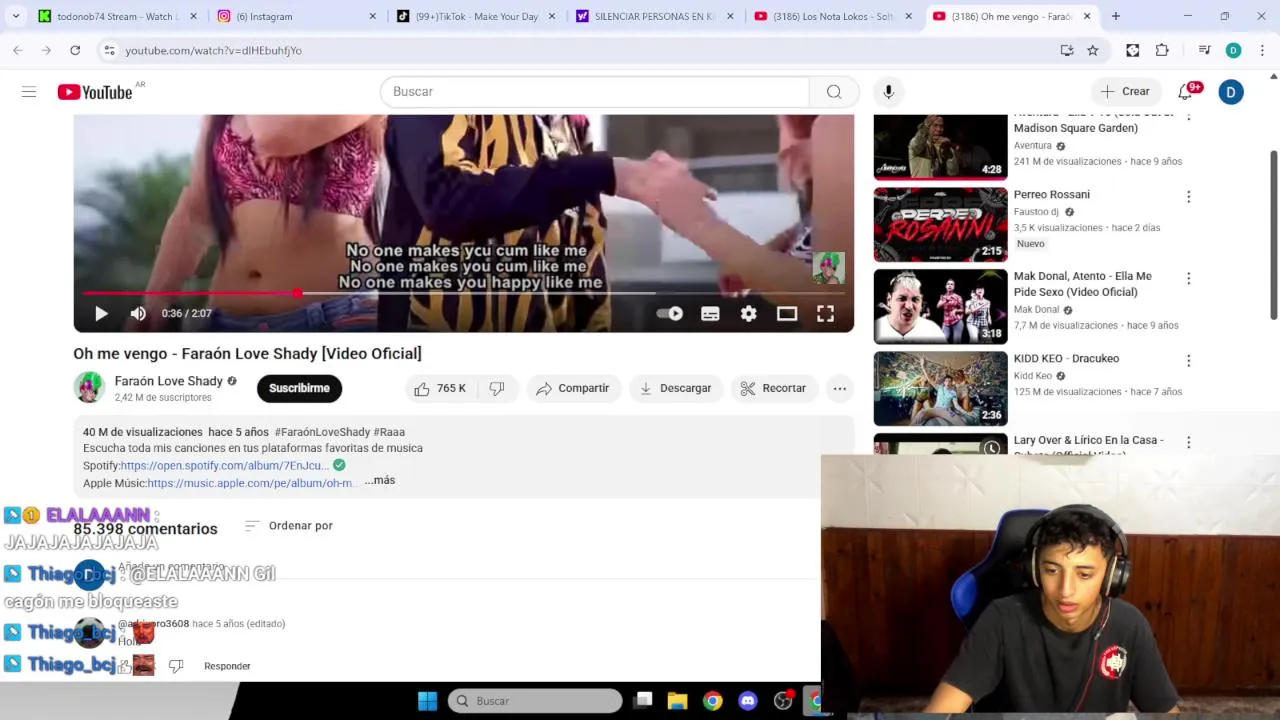The height and width of the screenshot is (720, 1280).
Task: Click the #FaraónLoveShady hashtag
Action: 322,432
